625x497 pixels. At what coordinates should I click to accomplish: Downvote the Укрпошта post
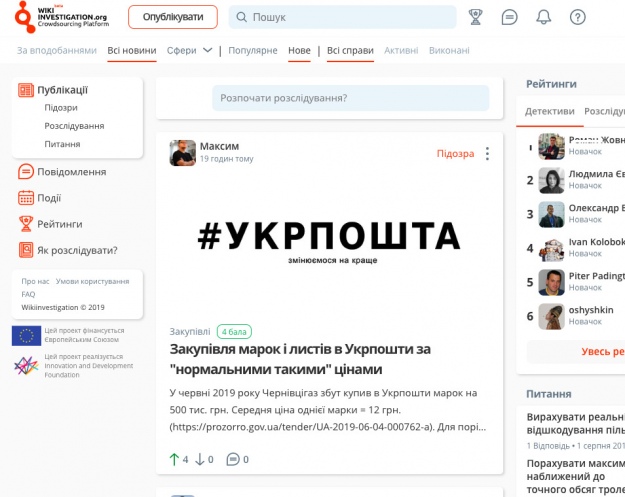pyautogui.click(x=199, y=459)
